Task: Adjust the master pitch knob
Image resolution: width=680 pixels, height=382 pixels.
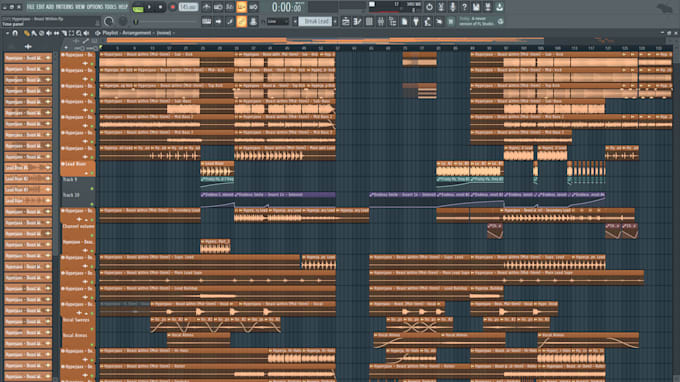Action: (x=123, y=21)
